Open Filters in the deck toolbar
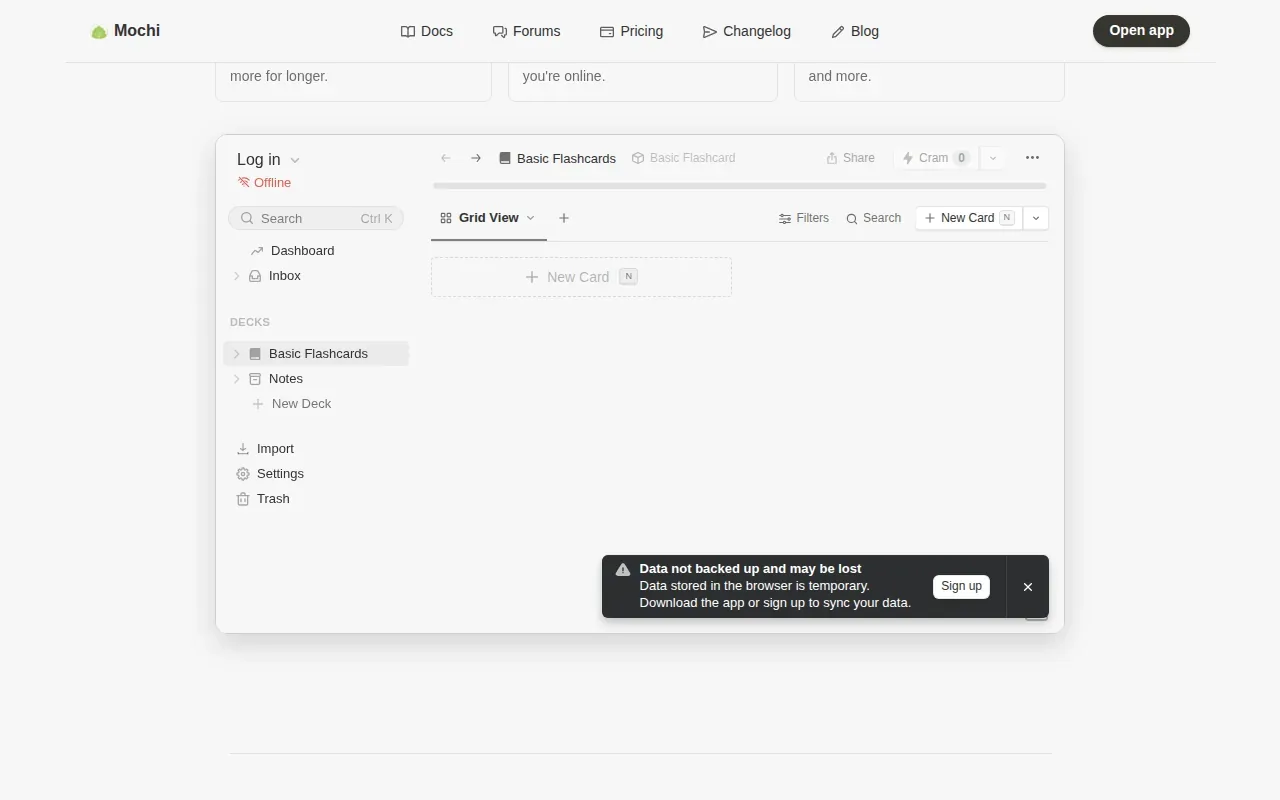This screenshot has height=800, width=1280. [x=804, y=218]
